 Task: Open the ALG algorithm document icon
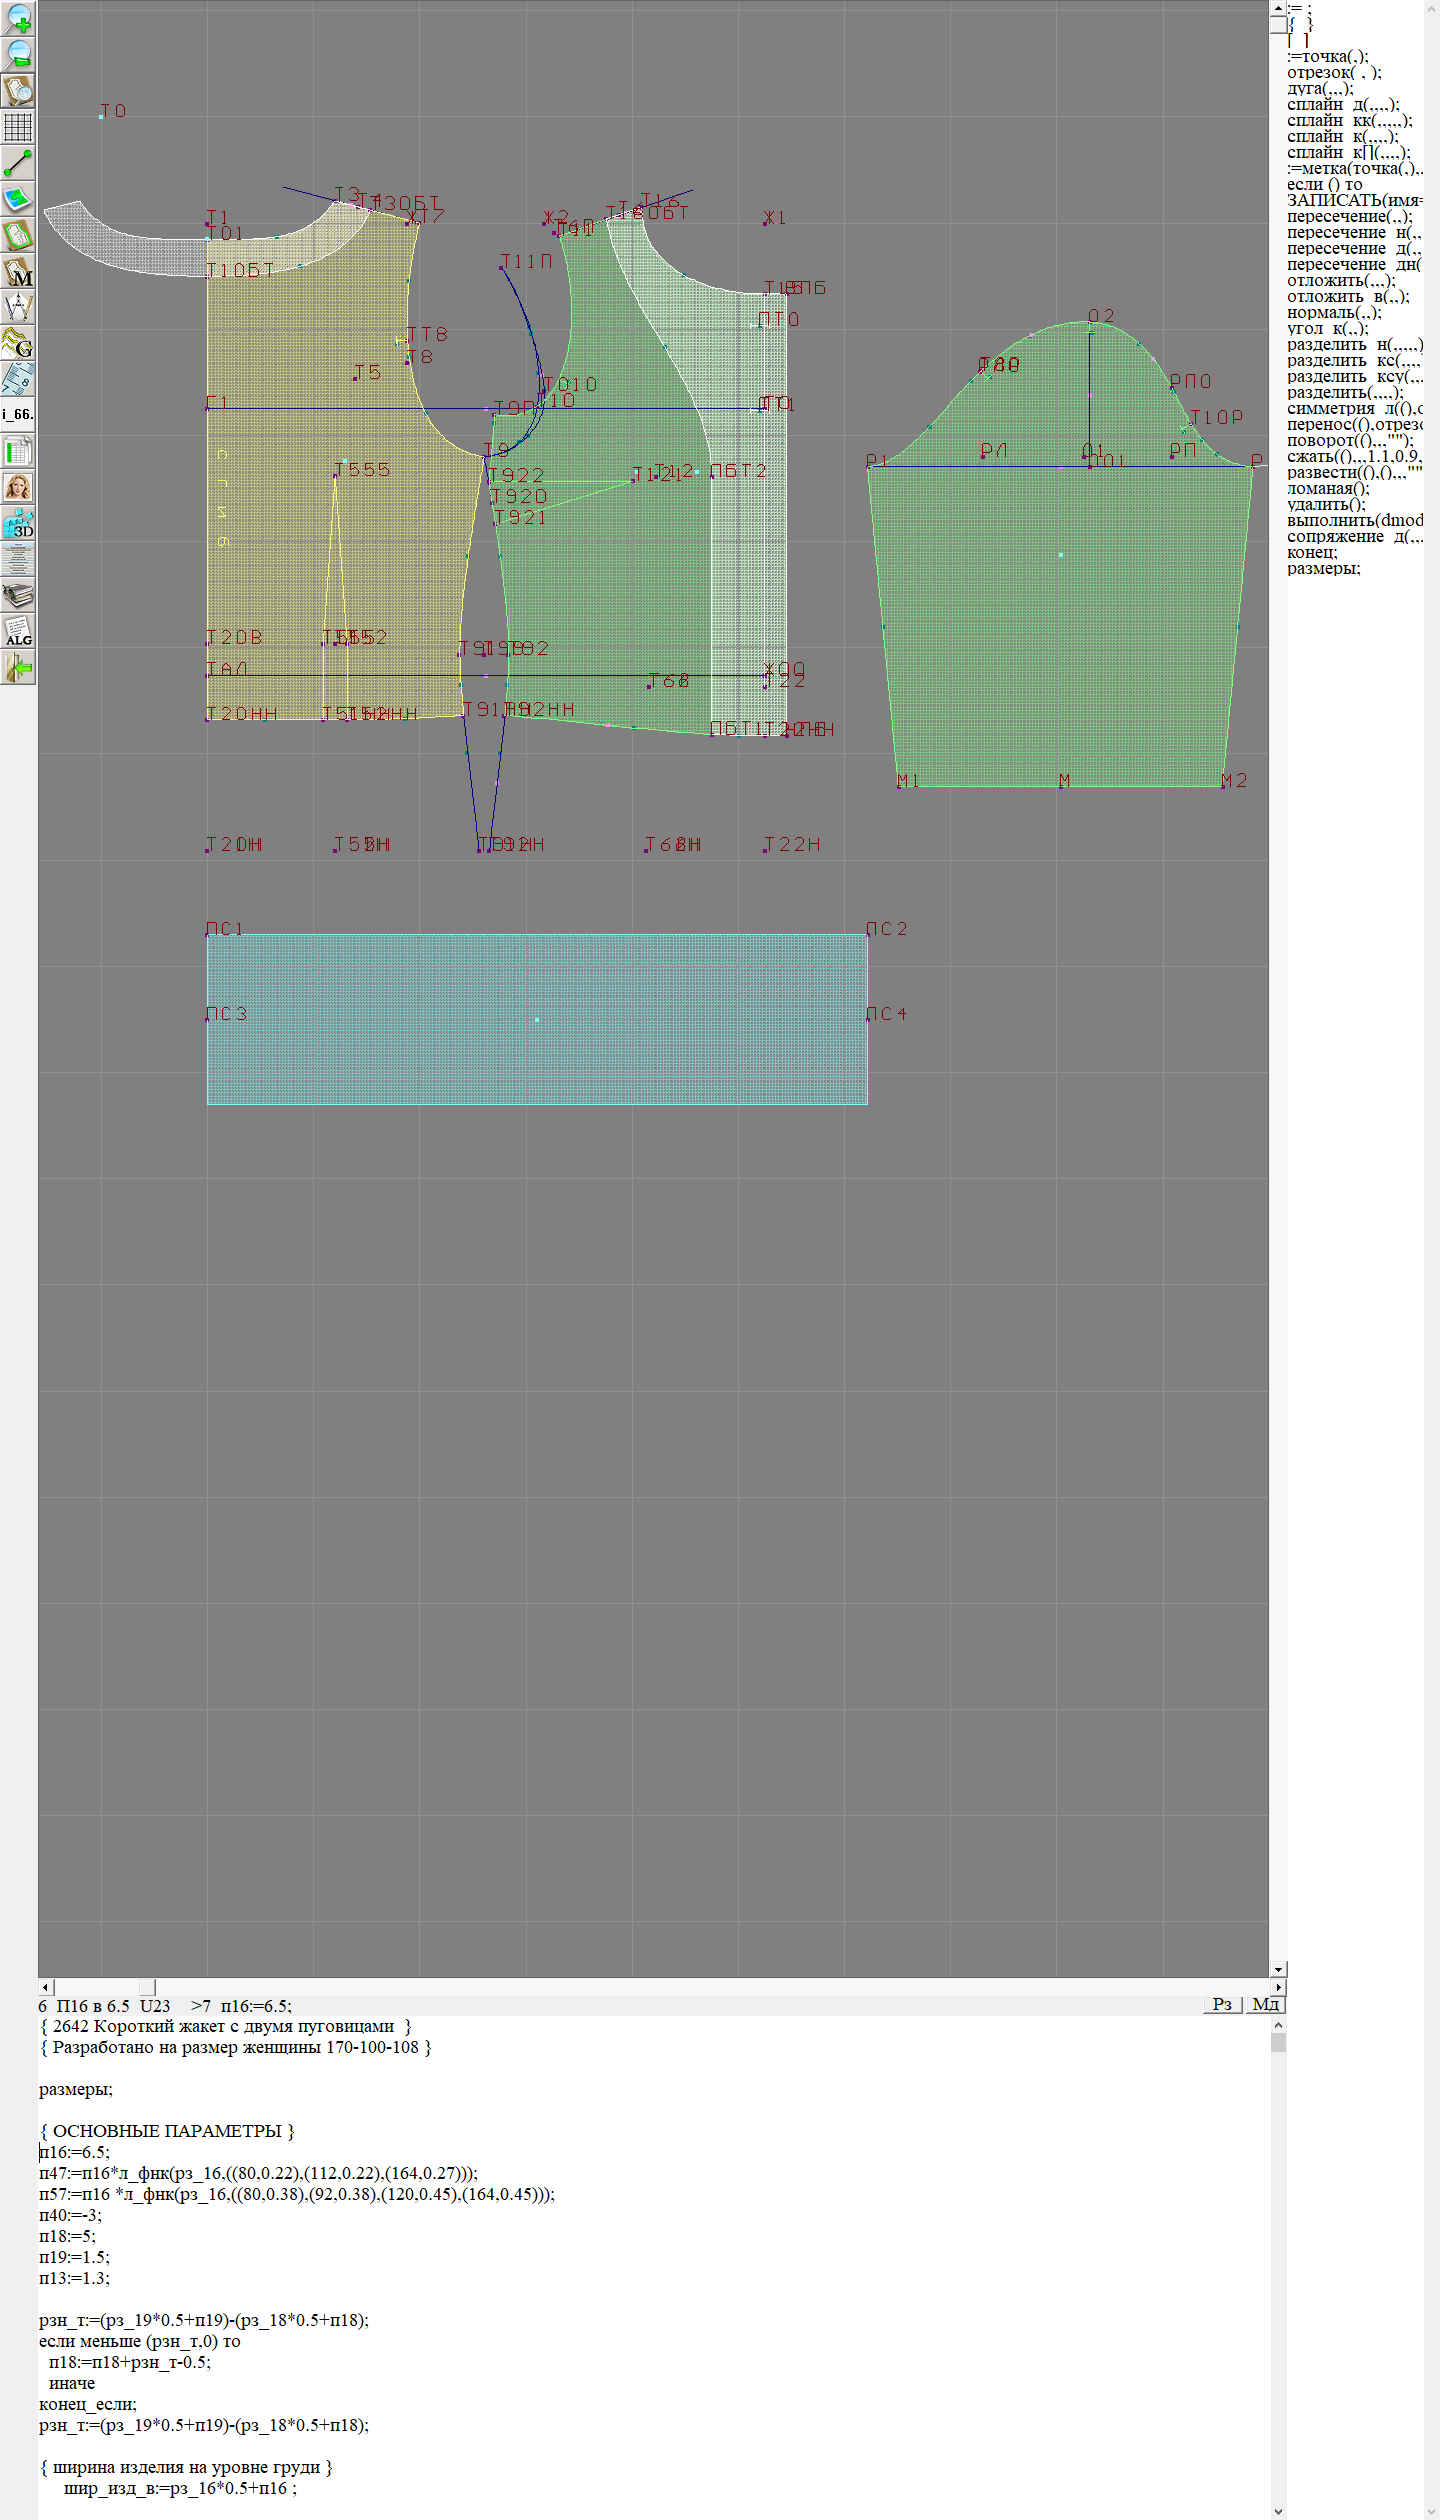pos(18,632)
